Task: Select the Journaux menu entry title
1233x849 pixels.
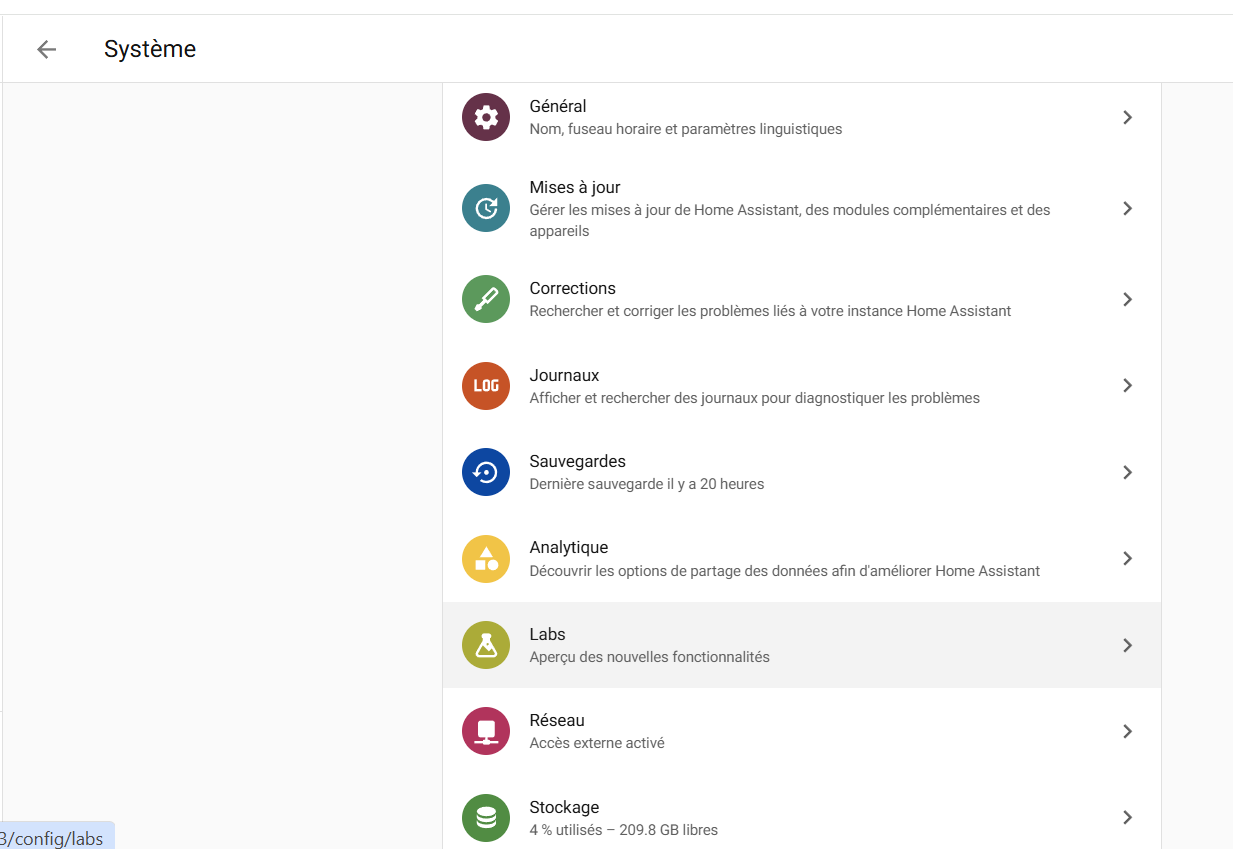Action: (x=564, y=375)
